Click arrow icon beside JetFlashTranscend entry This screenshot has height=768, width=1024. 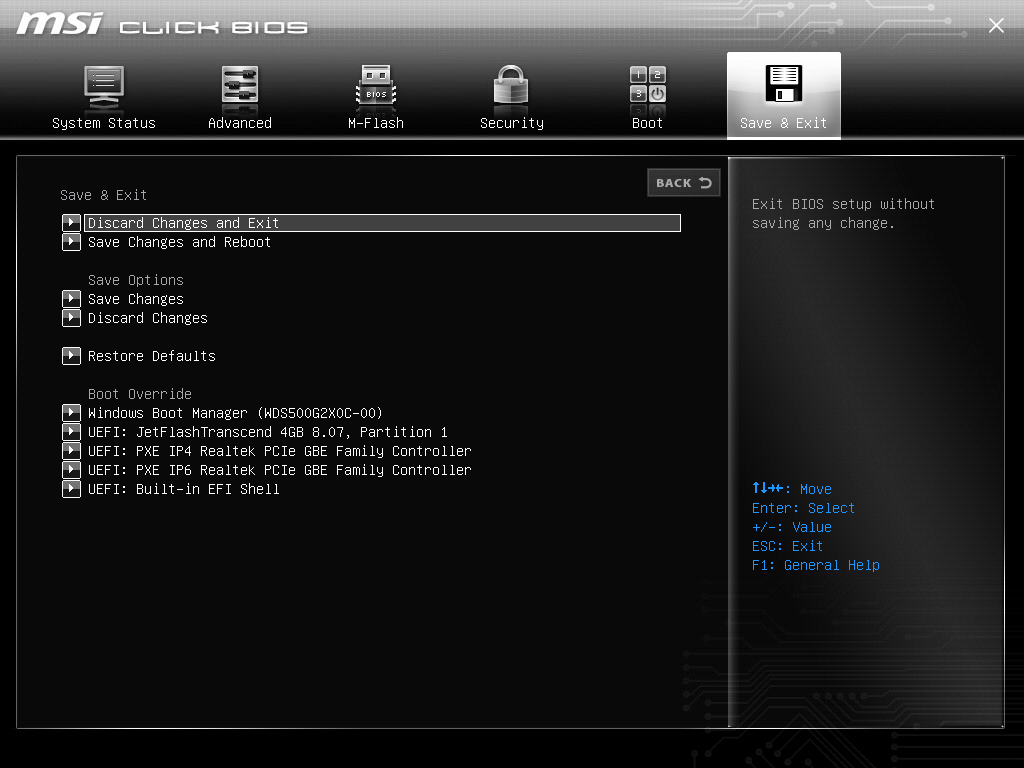pos(71,432)
